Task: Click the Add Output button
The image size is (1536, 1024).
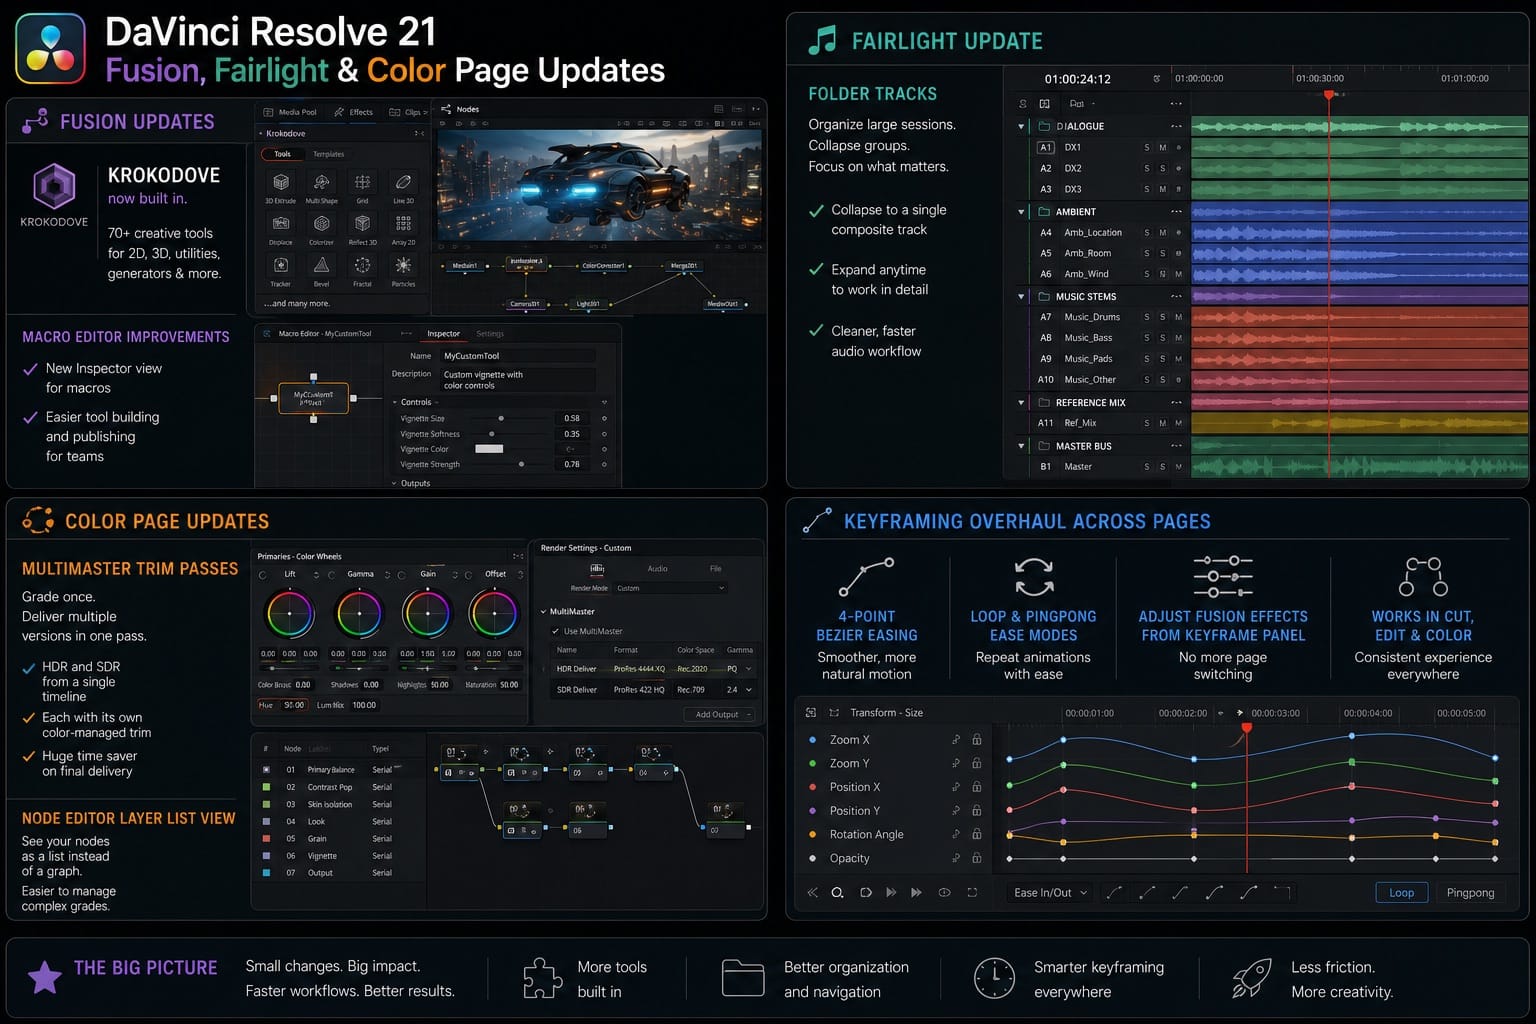Action: click(718, 714)
